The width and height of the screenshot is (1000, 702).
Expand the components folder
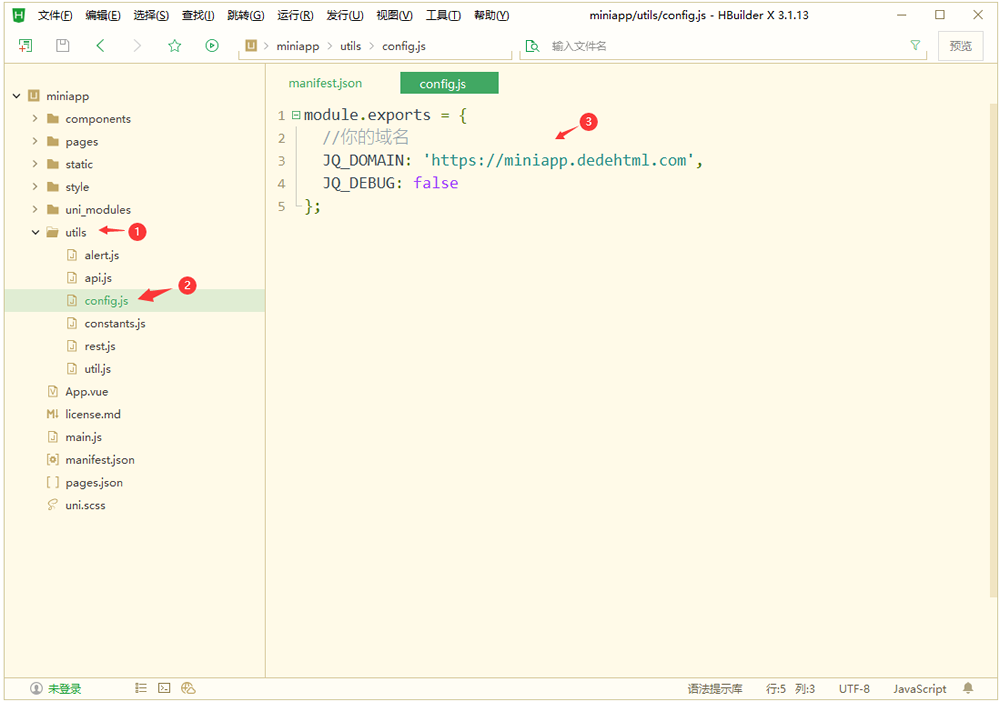(x=35, y=119)
